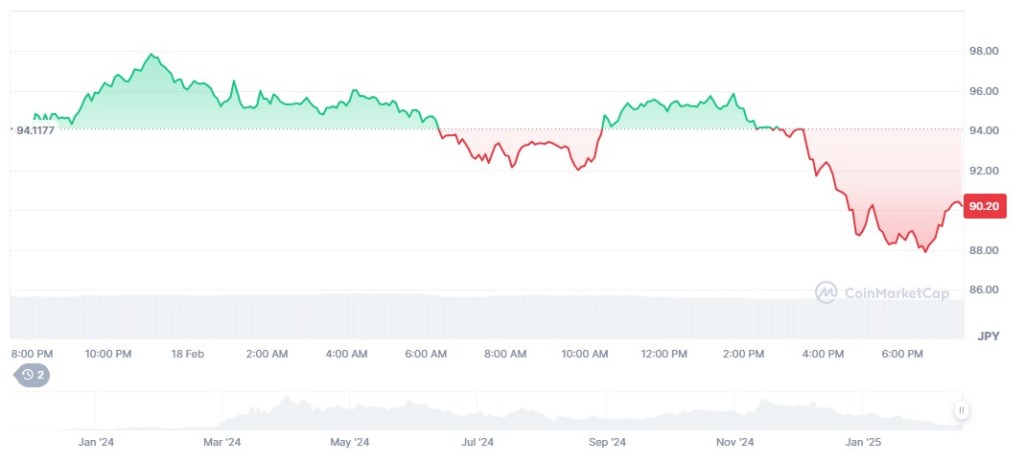
Task: Click the 8:00 PM time axis label
Action: [31, 354]
